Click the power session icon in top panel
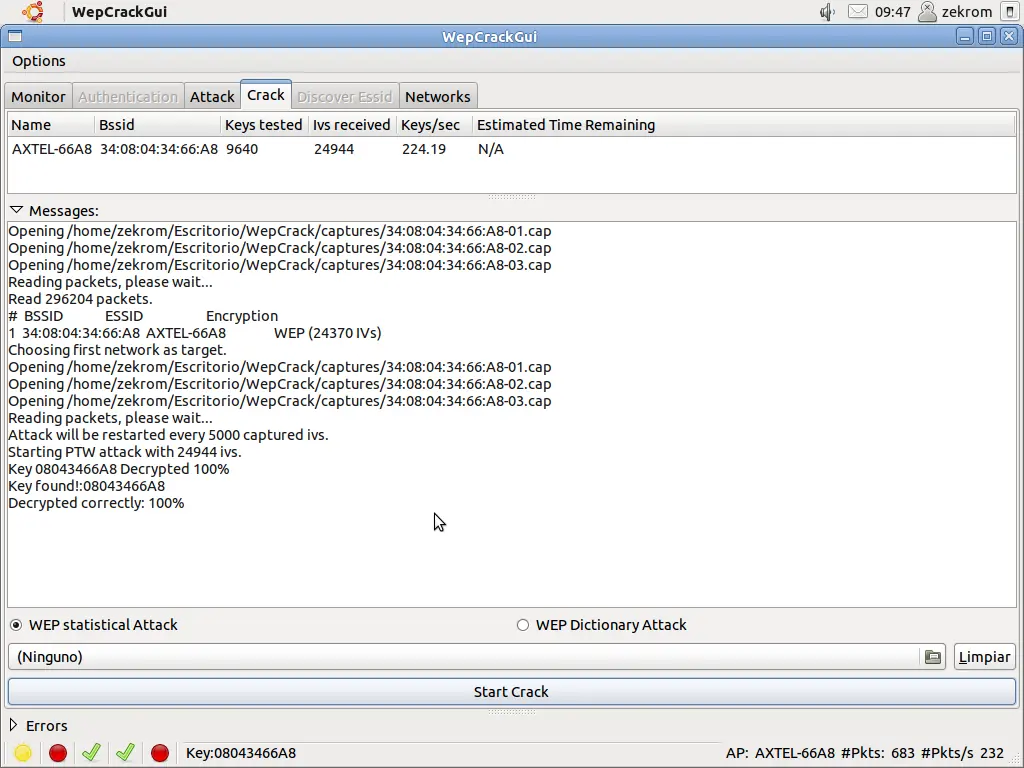This screenshot has height=768, width=1024. click(x=1010, y=12)
